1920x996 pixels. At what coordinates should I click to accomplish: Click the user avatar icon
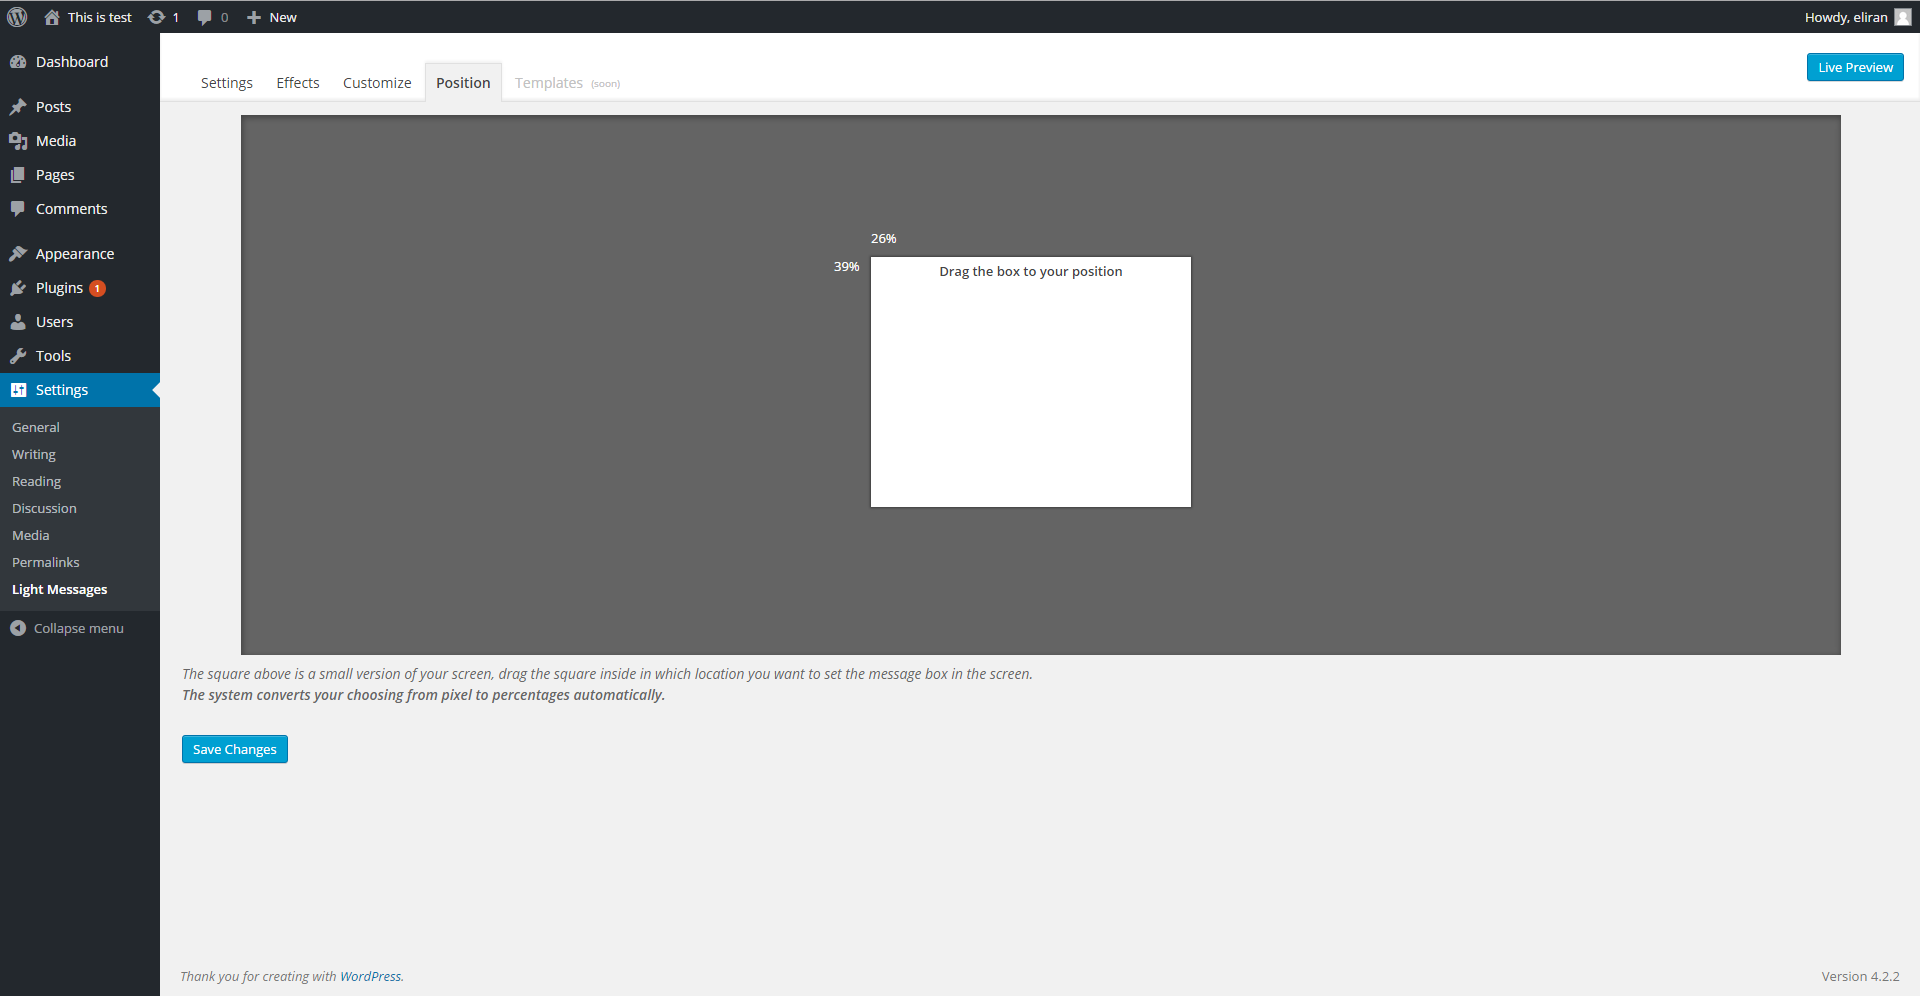[1903, 17]
